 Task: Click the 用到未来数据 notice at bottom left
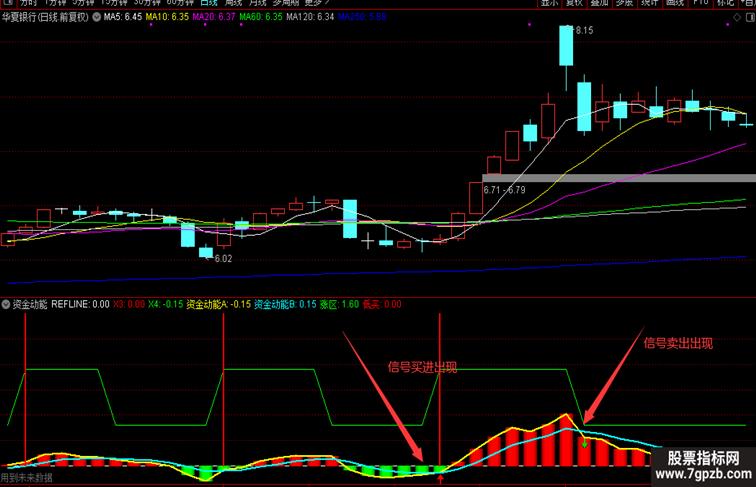(x=27, y=478)
